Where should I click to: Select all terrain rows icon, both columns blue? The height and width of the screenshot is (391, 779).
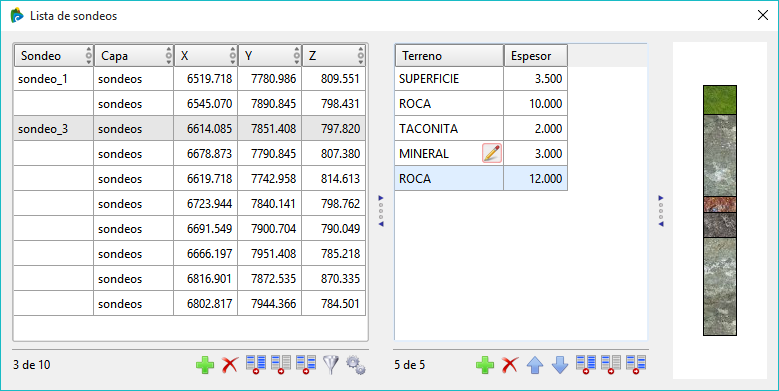click(586, 365)
